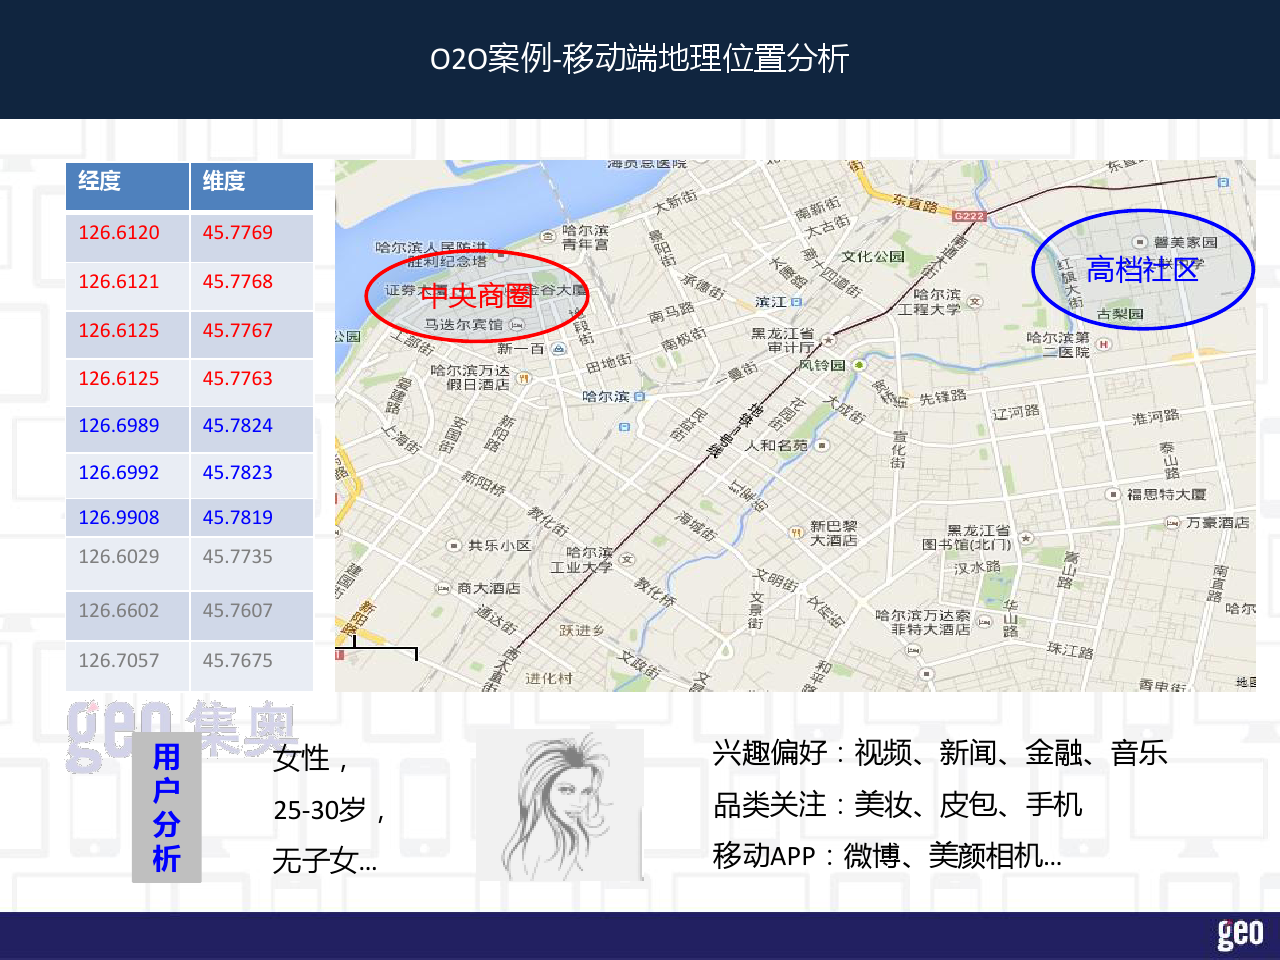1280x960 pixels.
Task: Click the red 中央商圈 map label
Action: coord(476,296)
